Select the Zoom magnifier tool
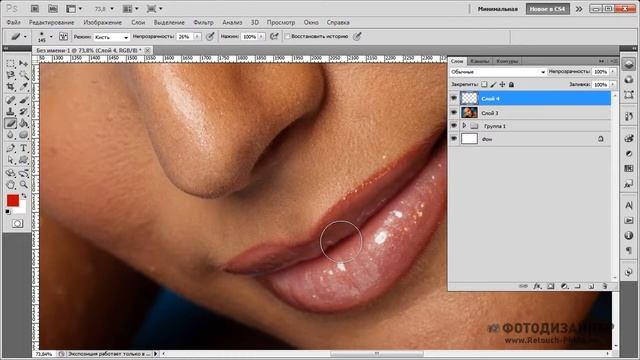Screen dimensions: 640x360 23,184
